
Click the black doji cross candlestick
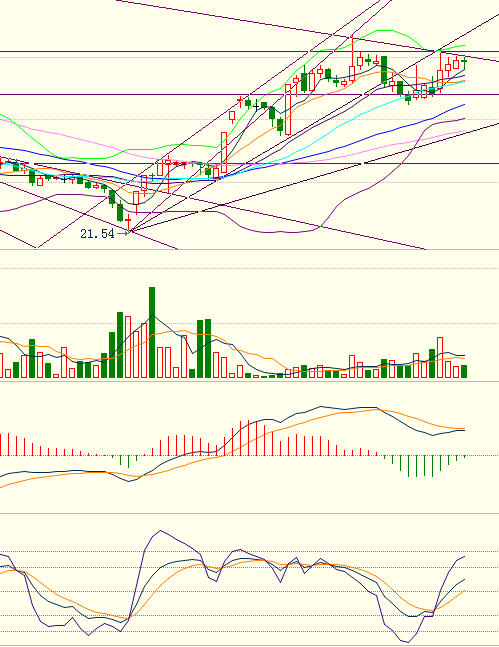pos(256,106)
